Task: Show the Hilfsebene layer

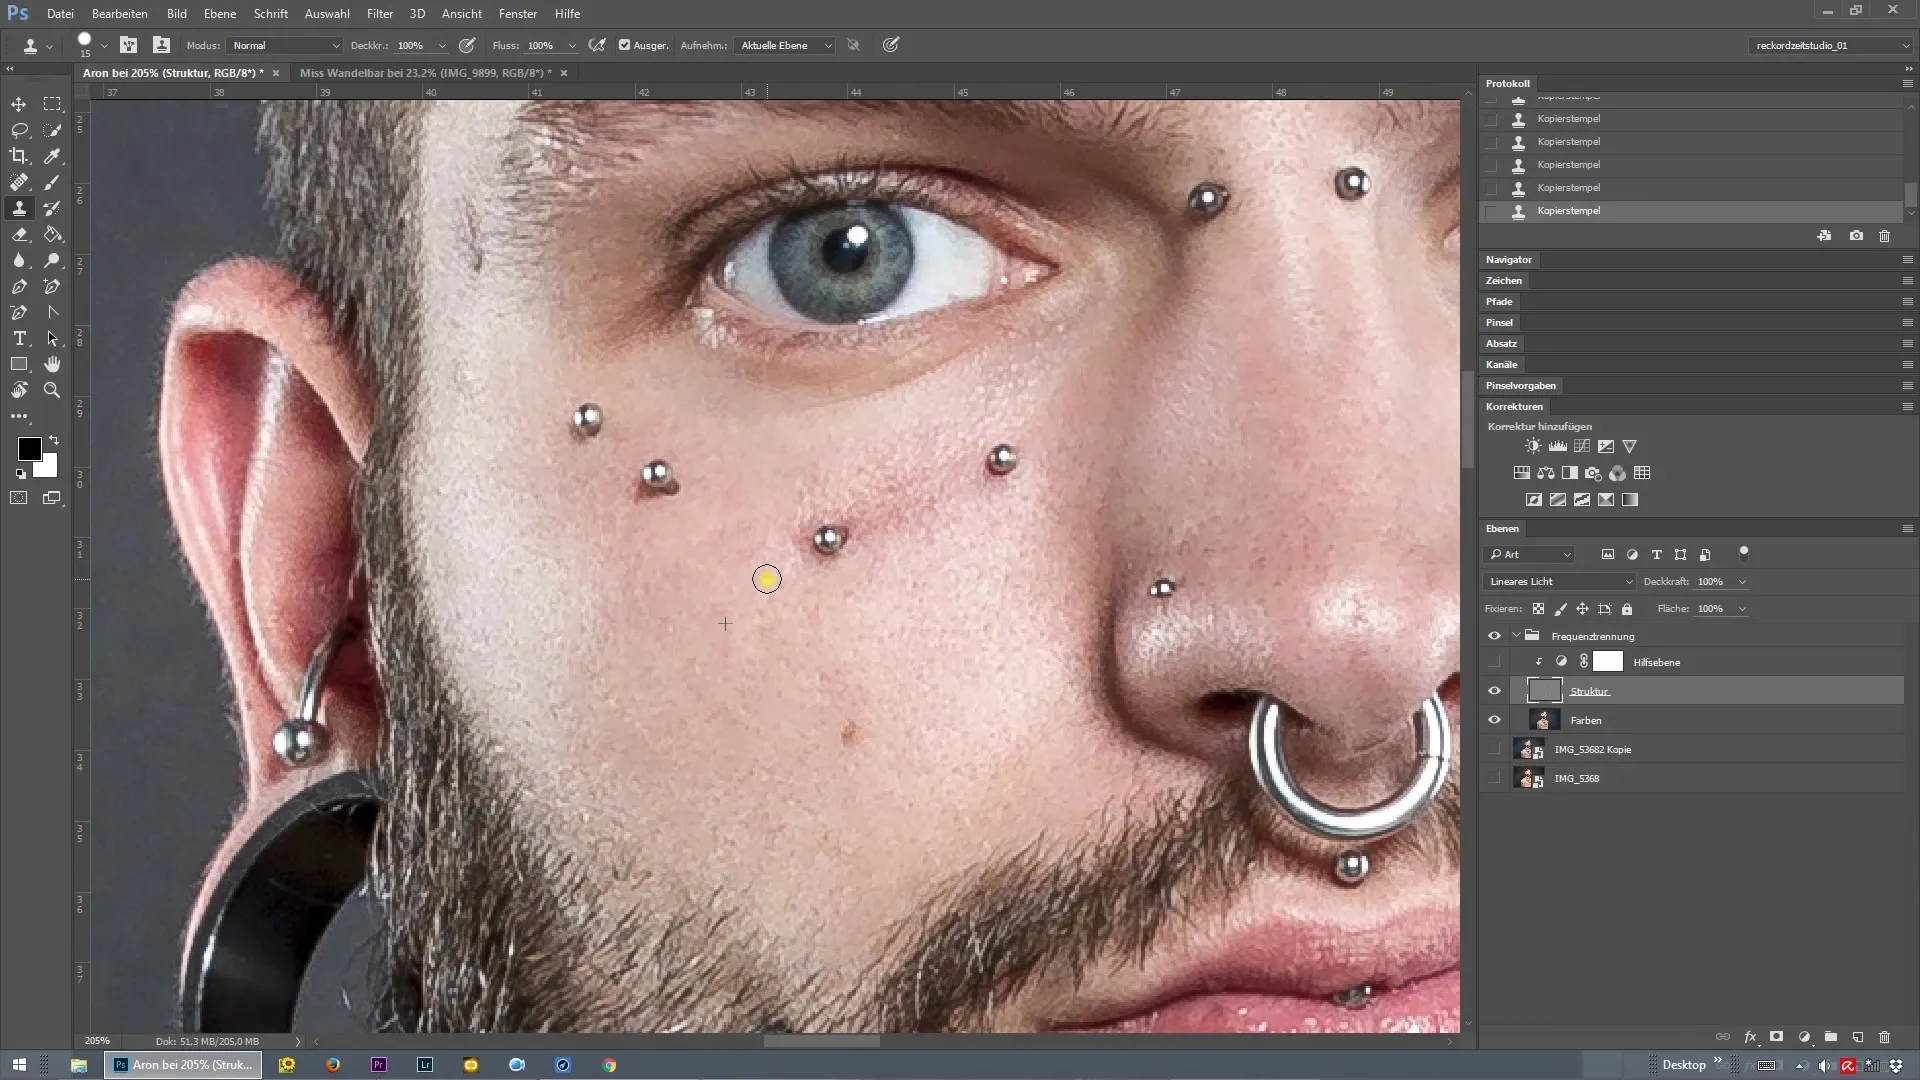Action: point(1494,662)
